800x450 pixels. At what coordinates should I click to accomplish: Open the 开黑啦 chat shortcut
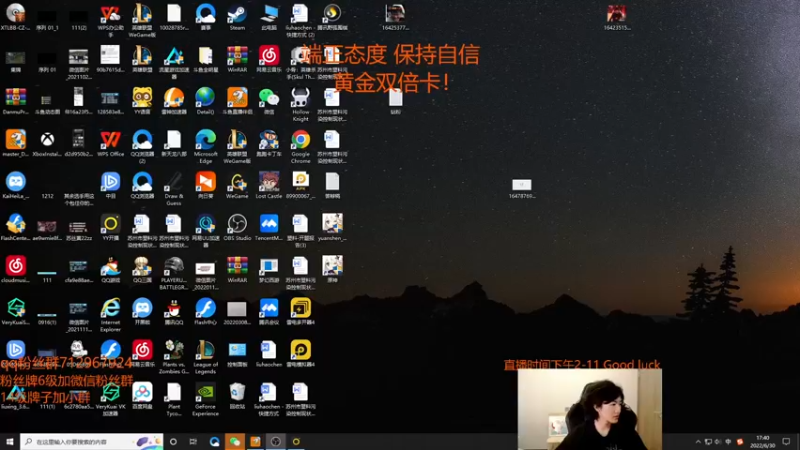point(142,312)
